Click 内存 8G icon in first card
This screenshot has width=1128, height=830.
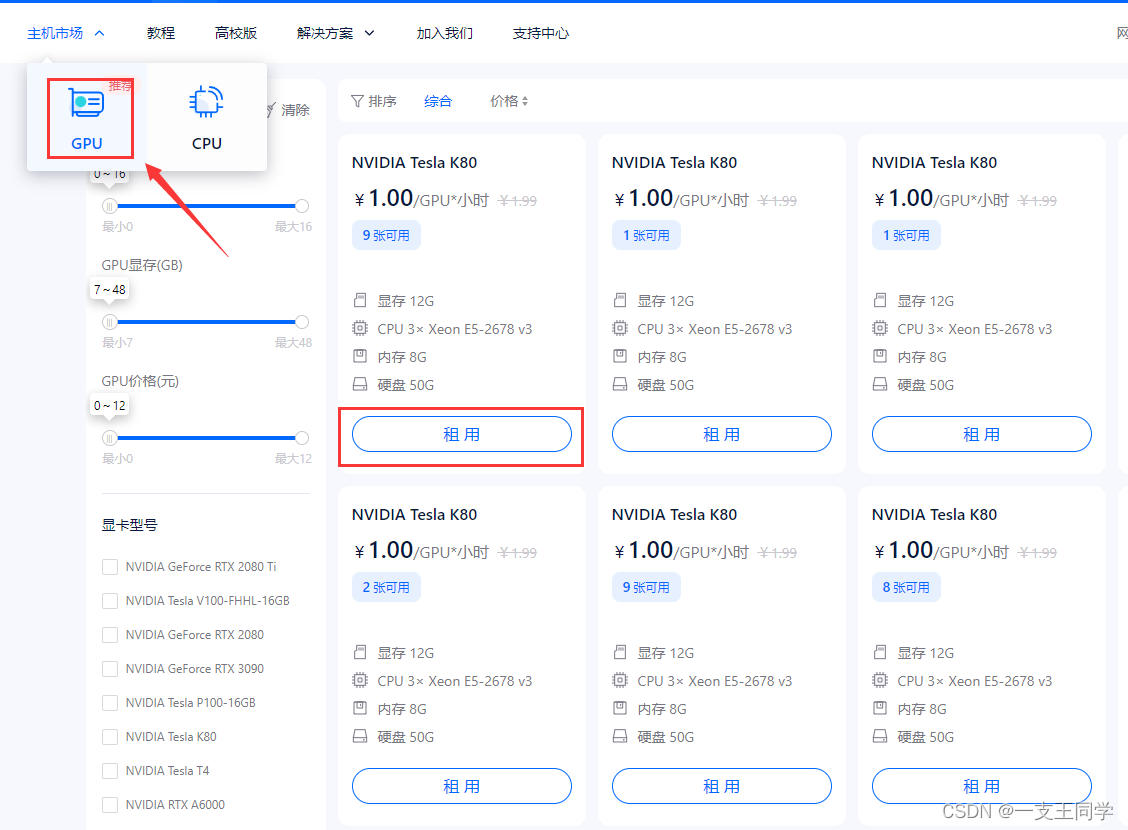coord(360,356)
